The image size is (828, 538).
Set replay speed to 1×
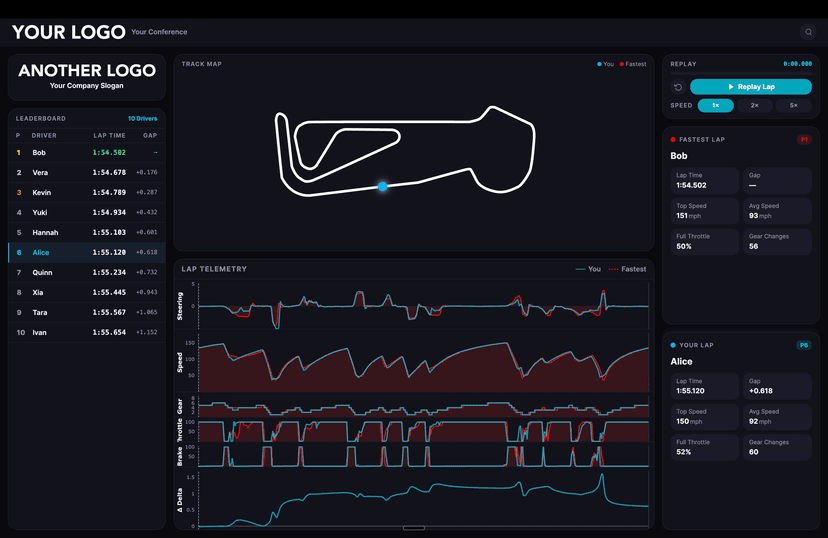715,105
